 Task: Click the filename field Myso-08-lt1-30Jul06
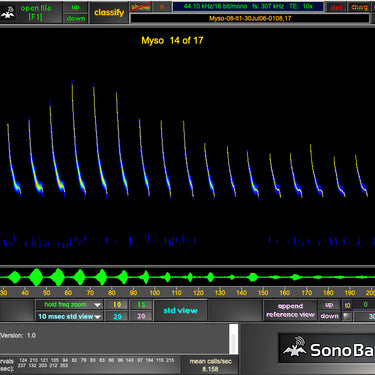250,19
